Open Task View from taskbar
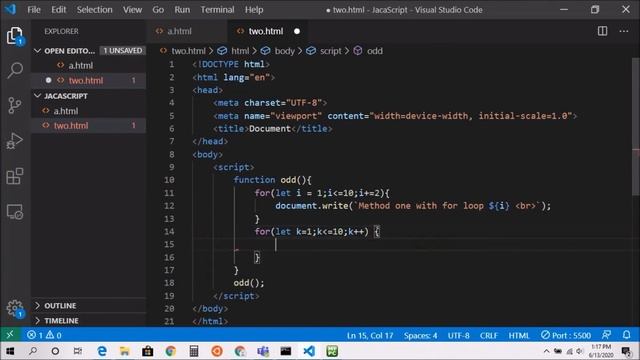The image size is (640, 360). pos(78,351)
